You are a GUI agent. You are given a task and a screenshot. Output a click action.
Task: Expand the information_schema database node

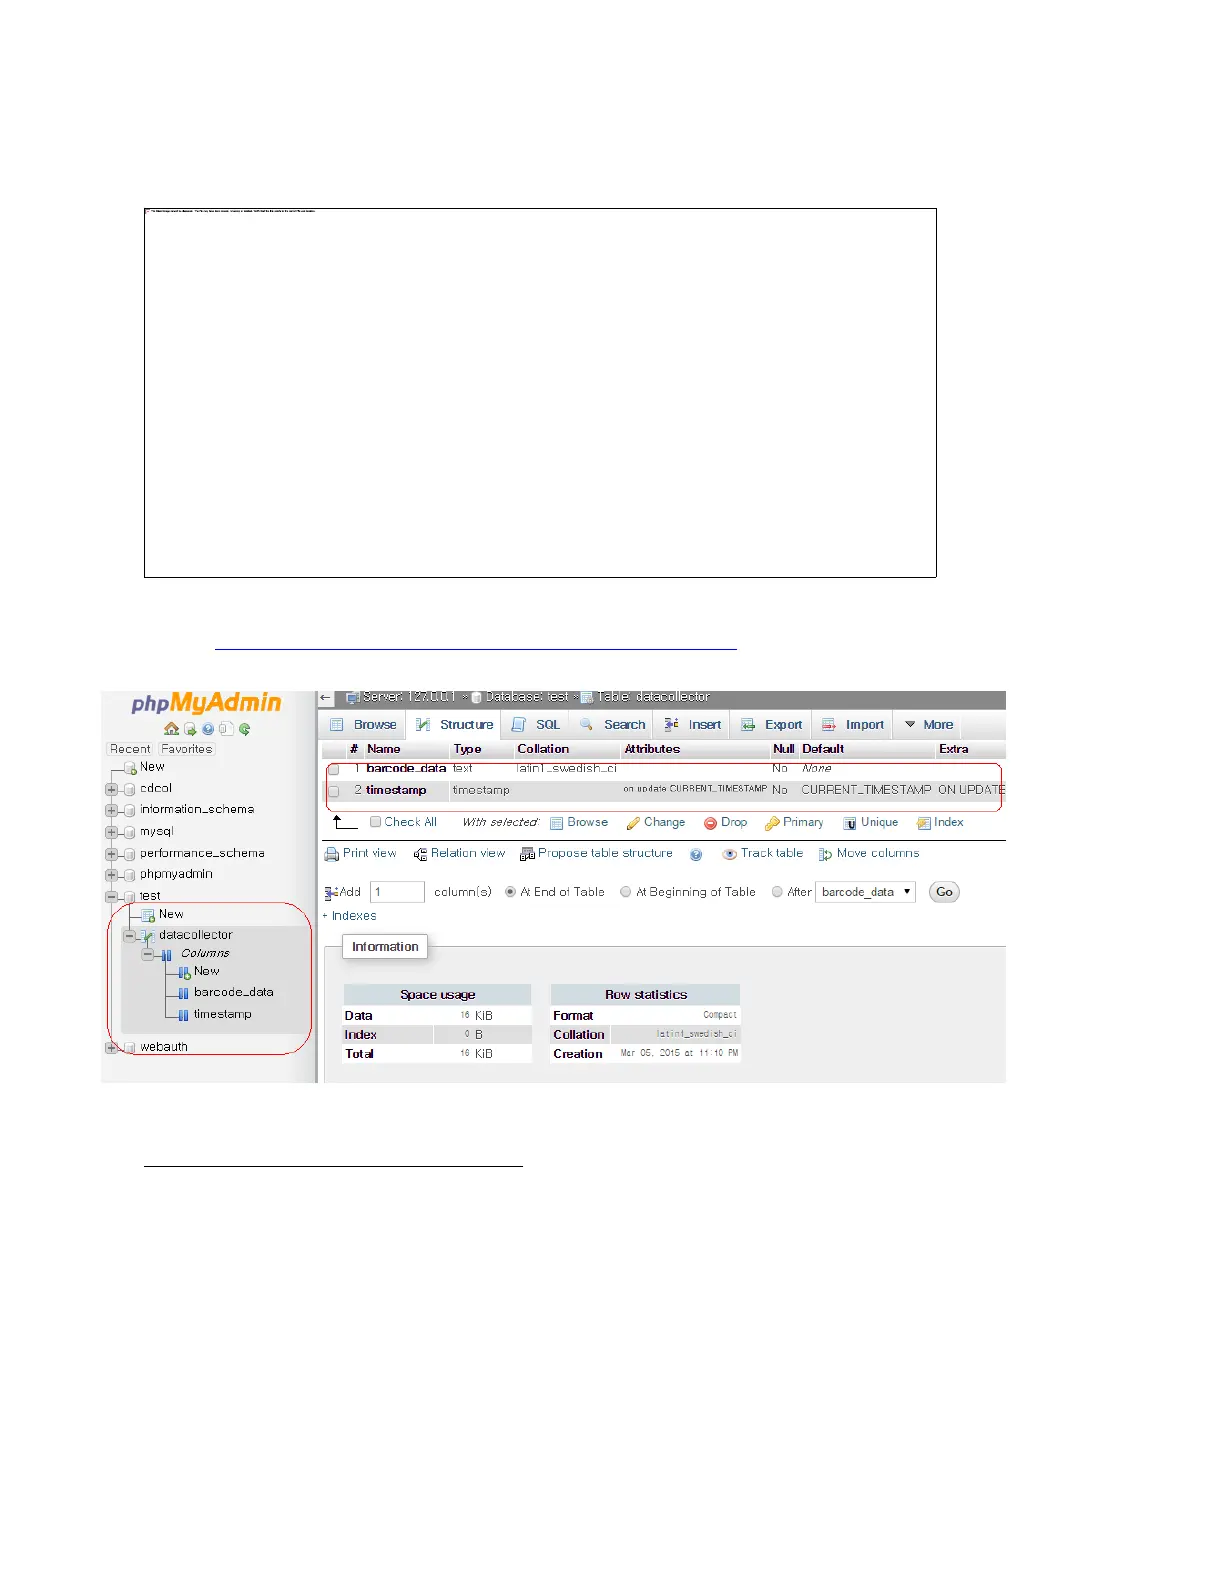point(111,810)
